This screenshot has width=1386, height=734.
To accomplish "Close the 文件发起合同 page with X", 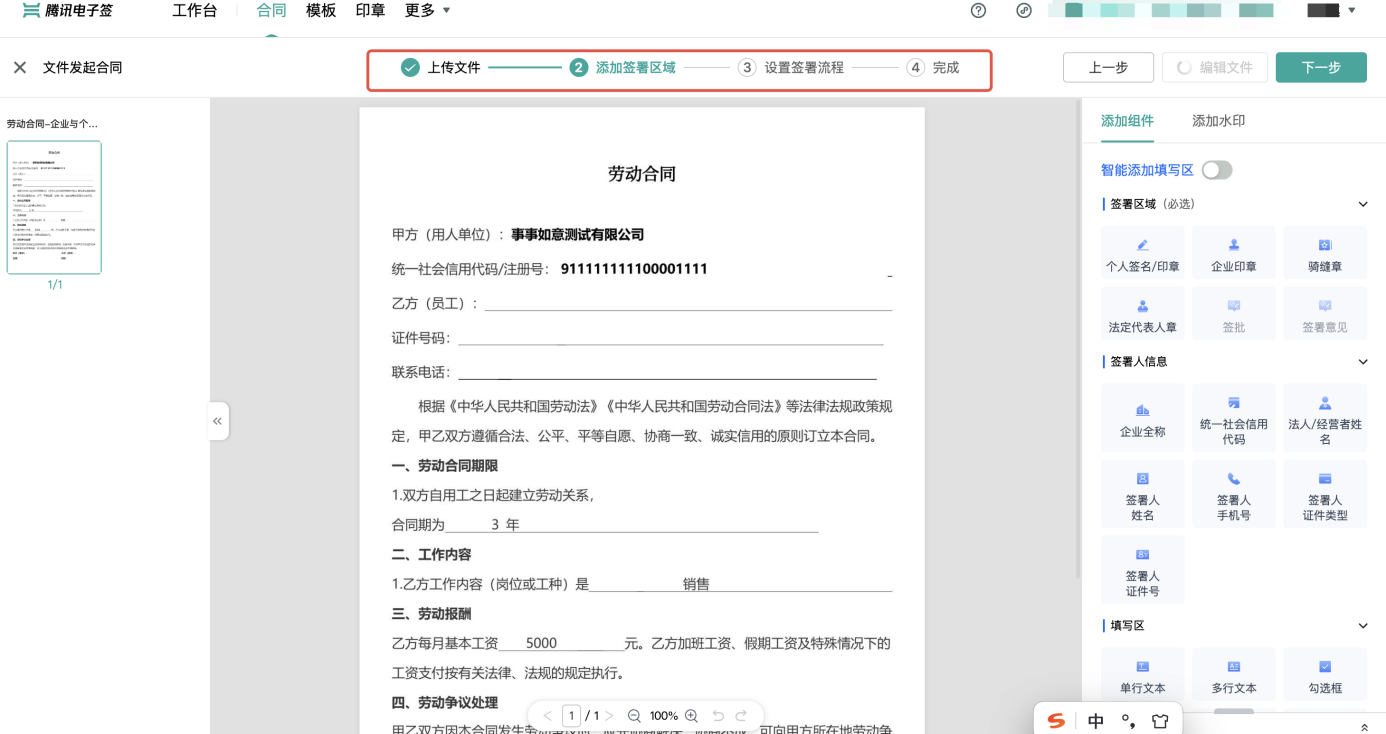I will click(x=19, y=68).
